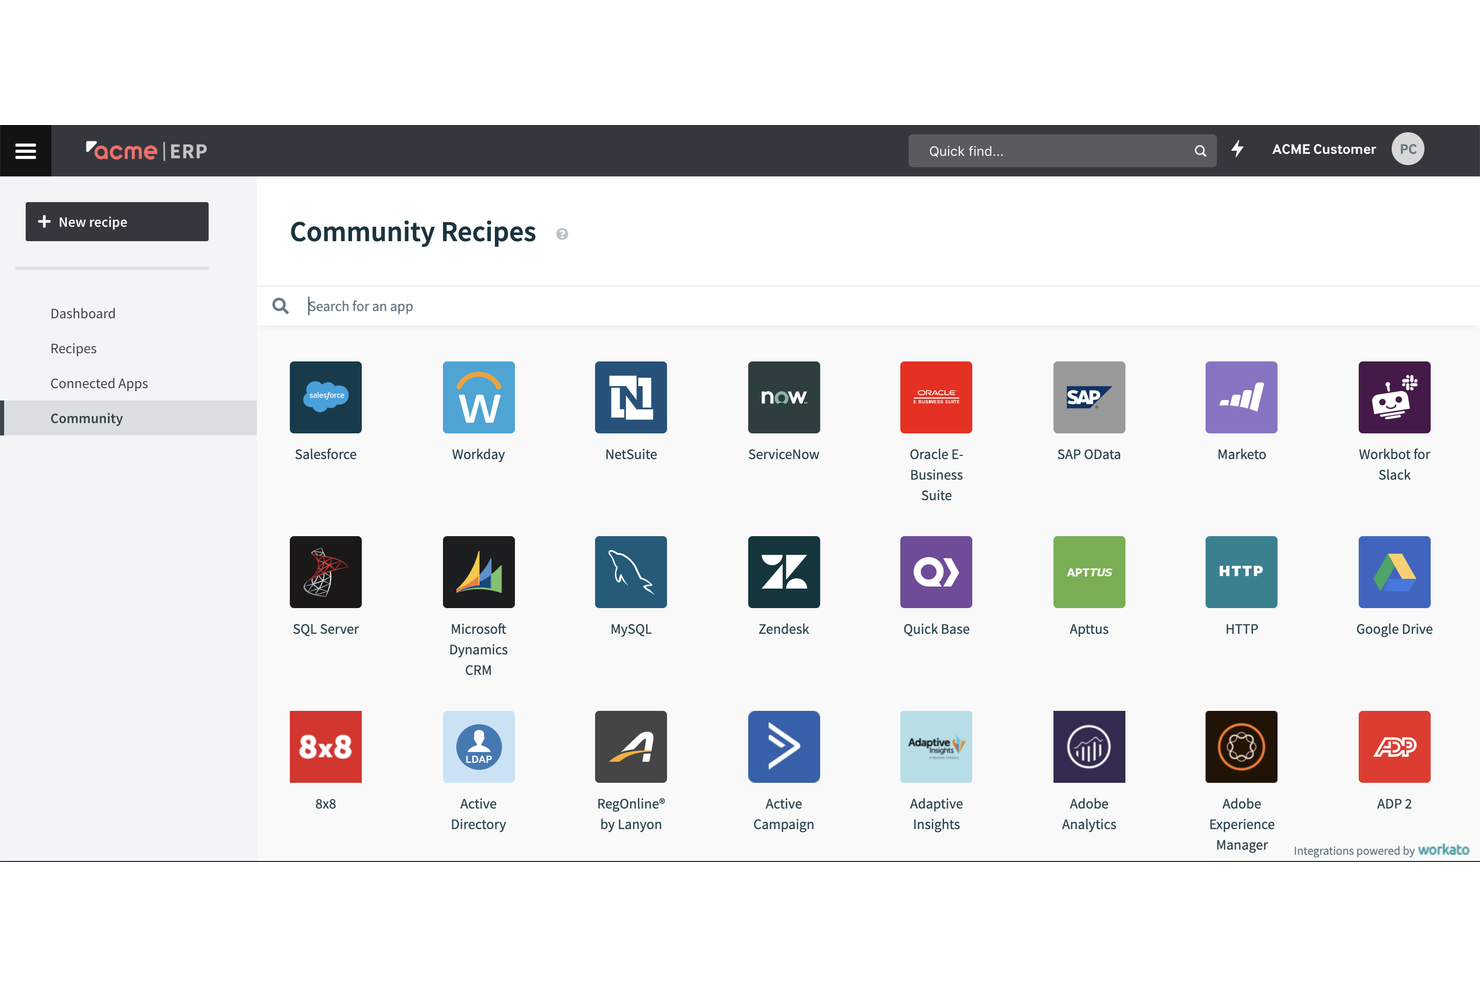Open the SAP OData integration
Screen dimensions: 1480x987
[1088, 397]
